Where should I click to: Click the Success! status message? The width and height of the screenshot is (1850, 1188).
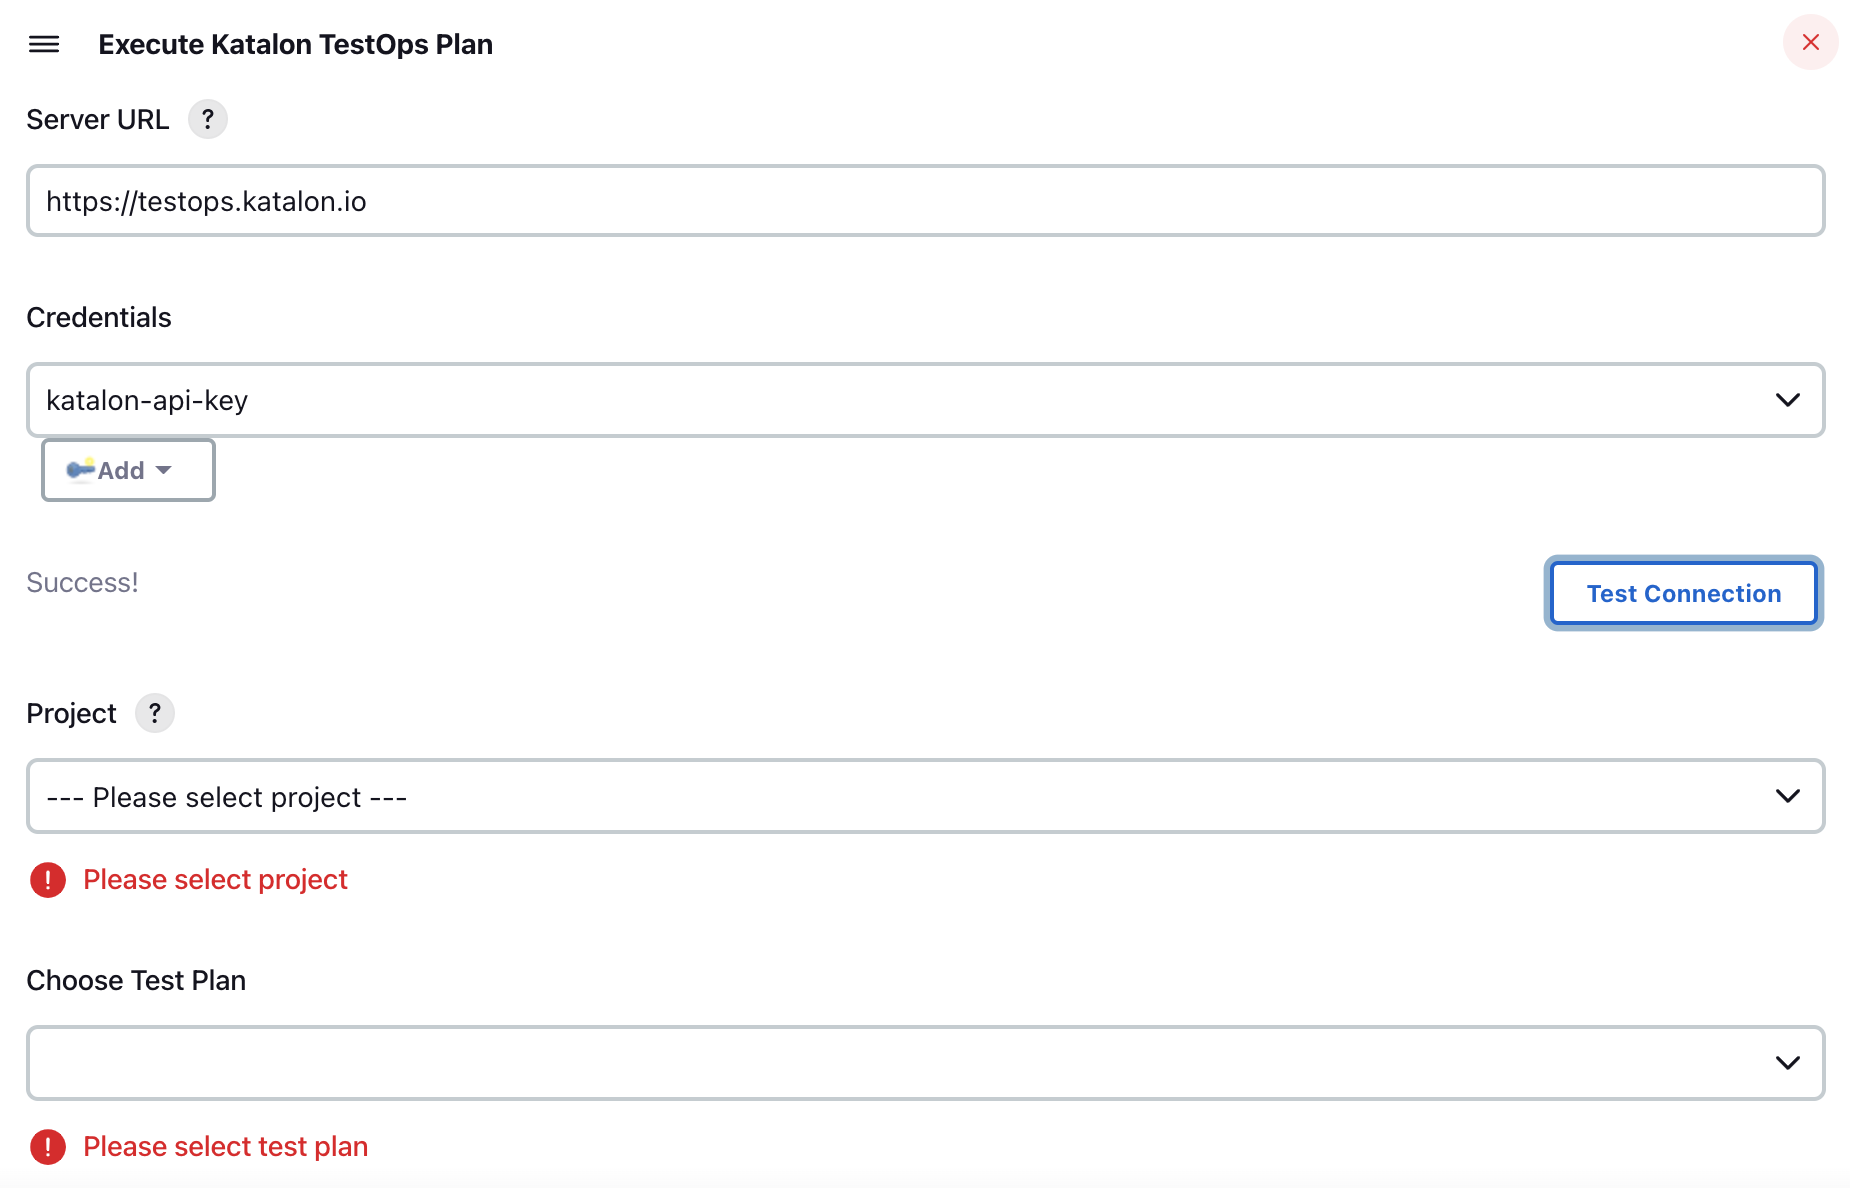[82, 582]
